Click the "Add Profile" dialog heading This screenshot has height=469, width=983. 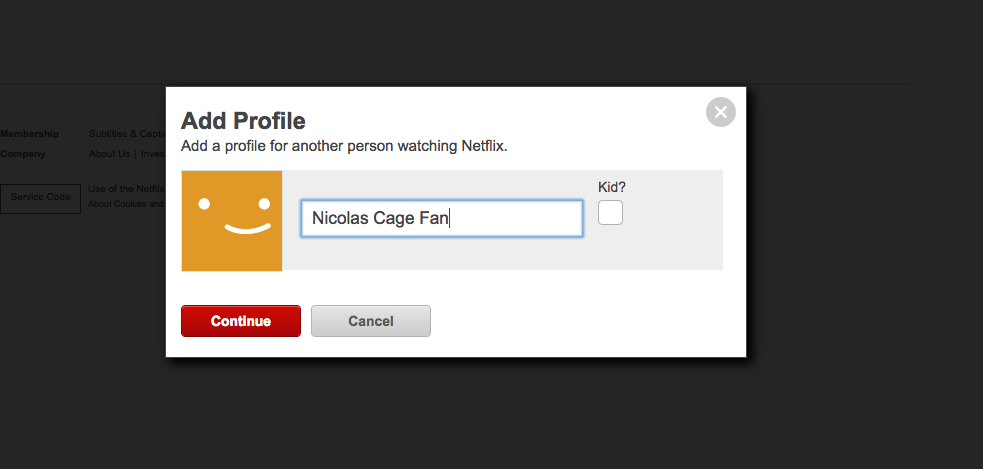[x=243, y=121]
